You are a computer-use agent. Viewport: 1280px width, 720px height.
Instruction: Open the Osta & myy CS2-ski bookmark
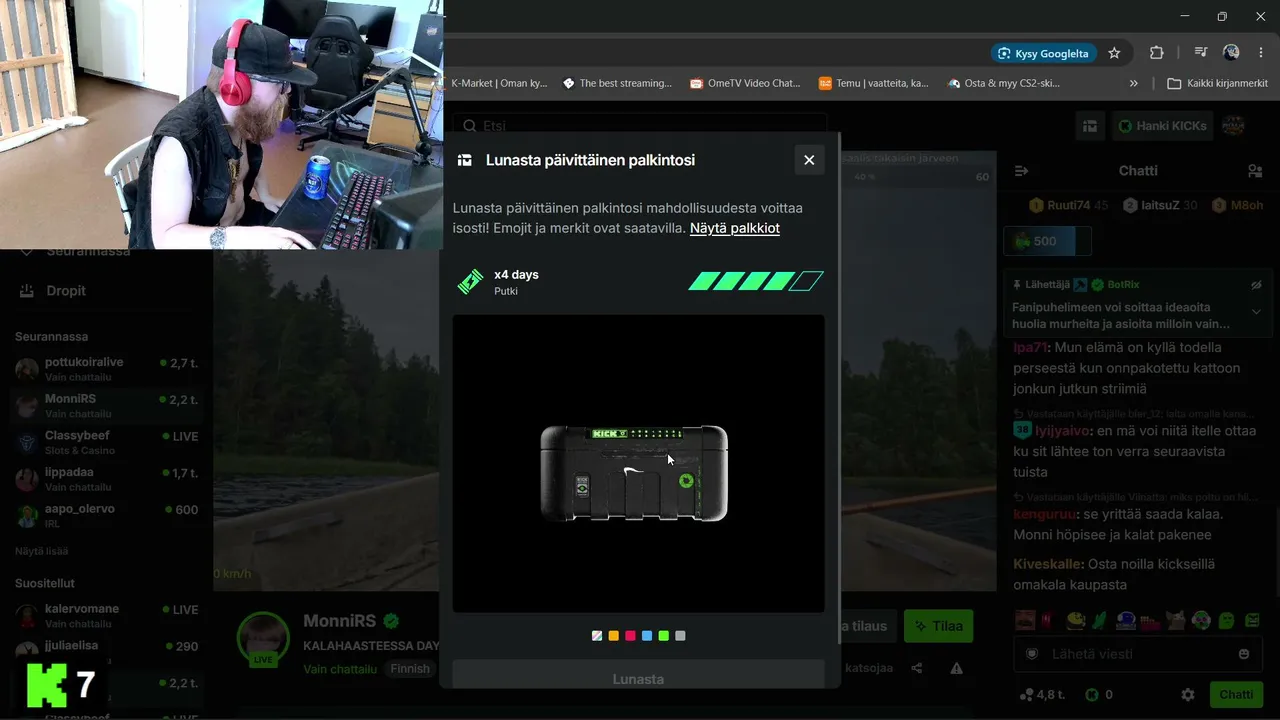(1003, 83)
